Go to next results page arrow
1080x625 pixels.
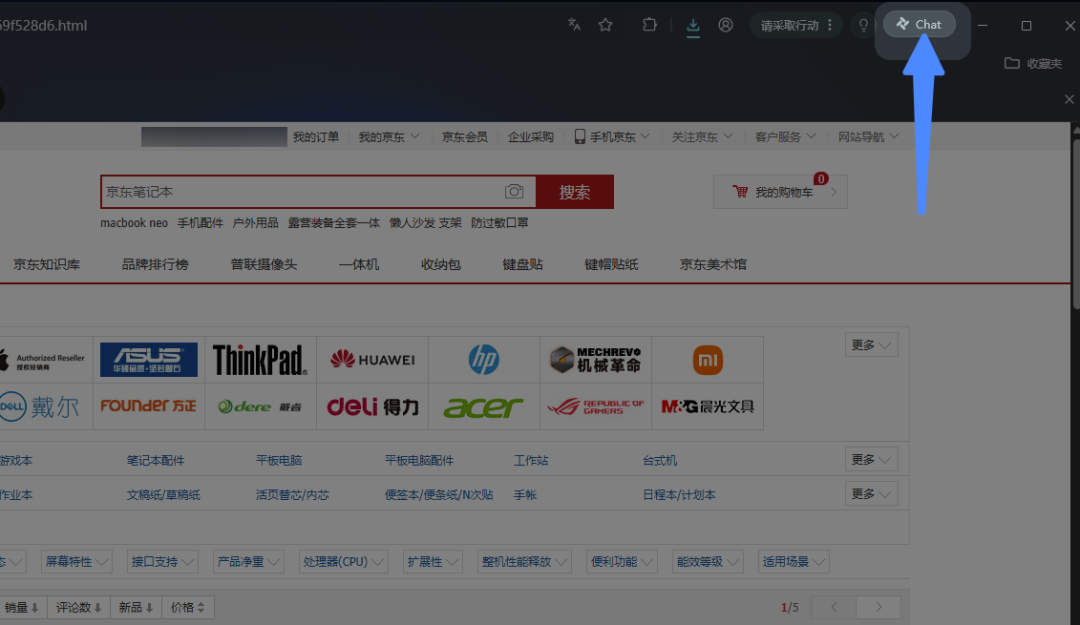(x=878, y=607)
